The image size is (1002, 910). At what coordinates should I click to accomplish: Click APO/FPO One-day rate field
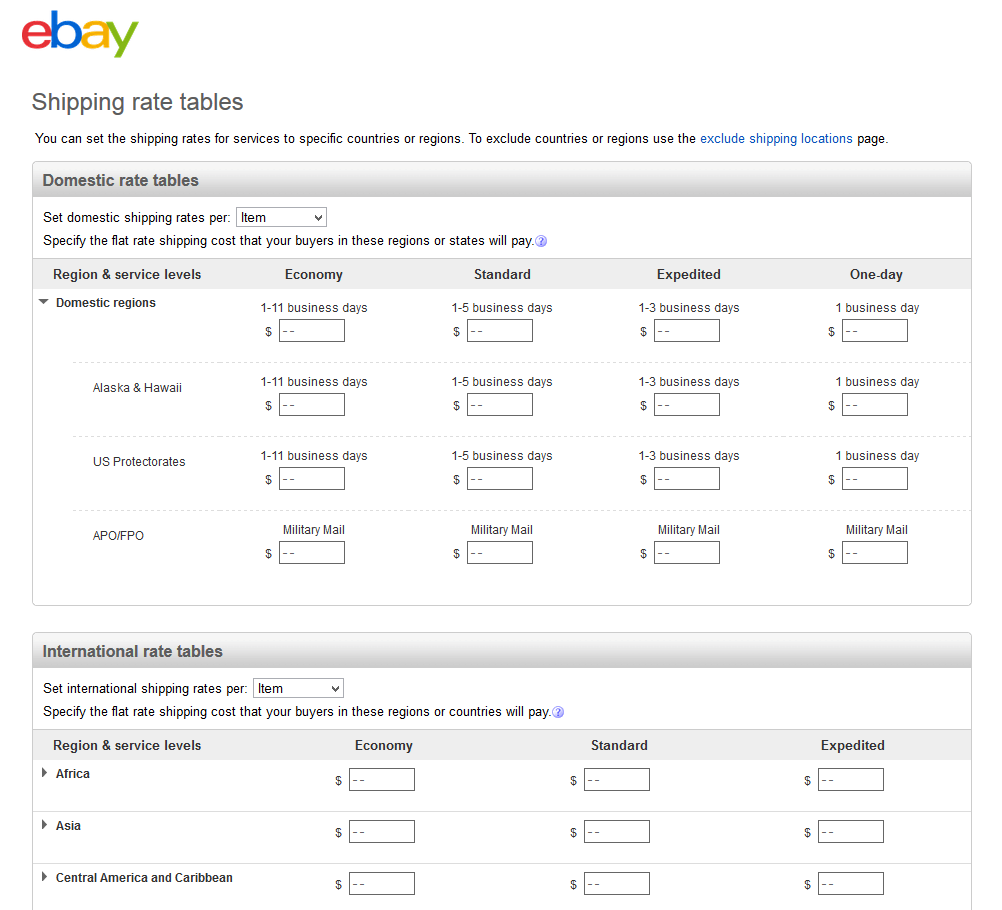coord(875,553)
